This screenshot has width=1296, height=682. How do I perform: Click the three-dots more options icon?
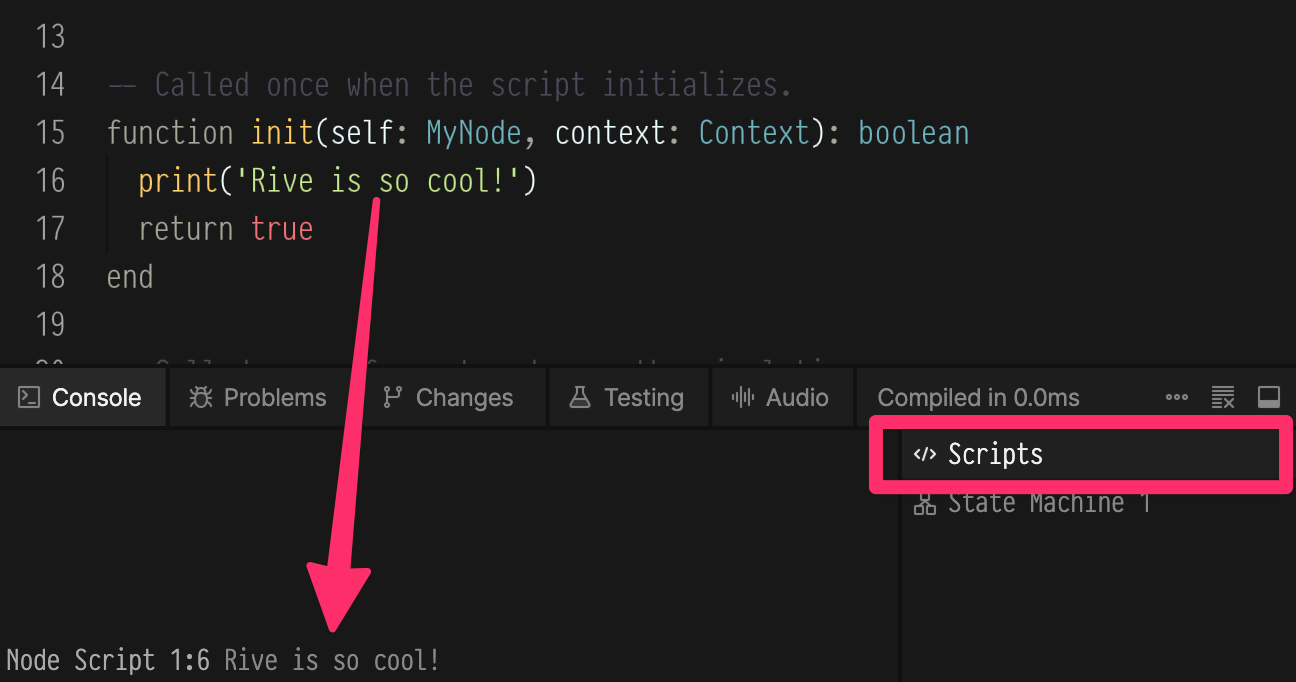[x=1177, y=398]
